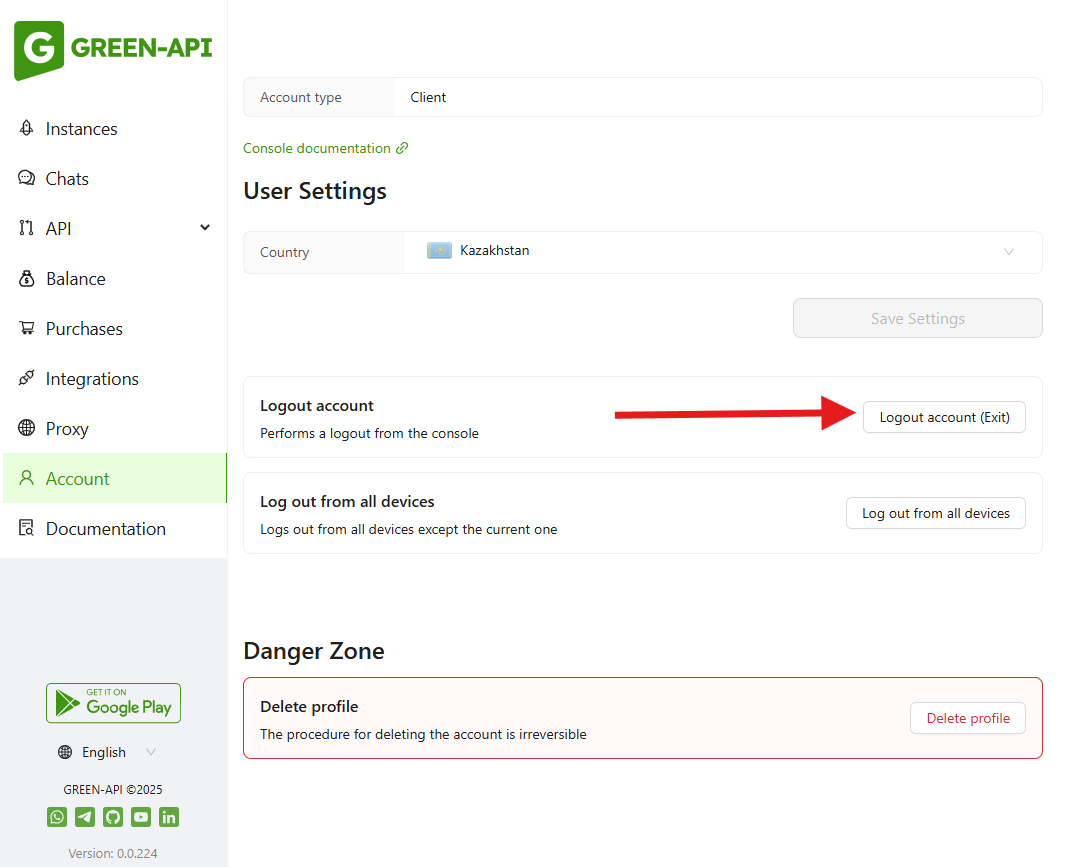
Task: Expand the API submenu chevron
Action: (x=205, y=228)
